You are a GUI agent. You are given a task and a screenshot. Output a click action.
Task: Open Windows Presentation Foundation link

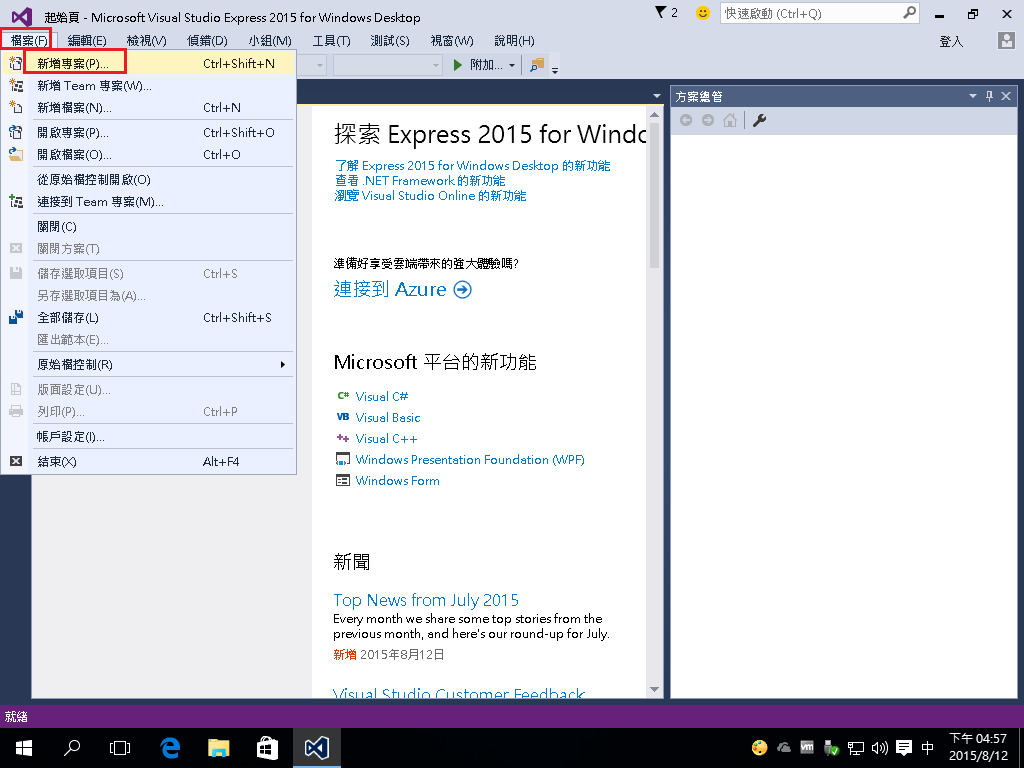coord(470,459)
